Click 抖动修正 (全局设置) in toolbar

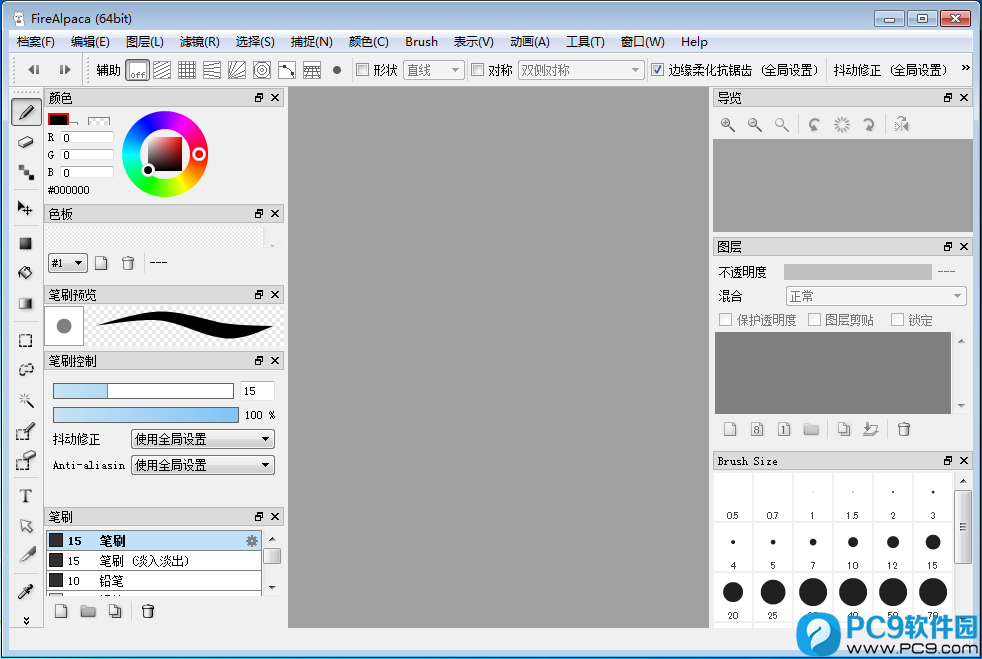pyautogui.click(x=890, y=70)
